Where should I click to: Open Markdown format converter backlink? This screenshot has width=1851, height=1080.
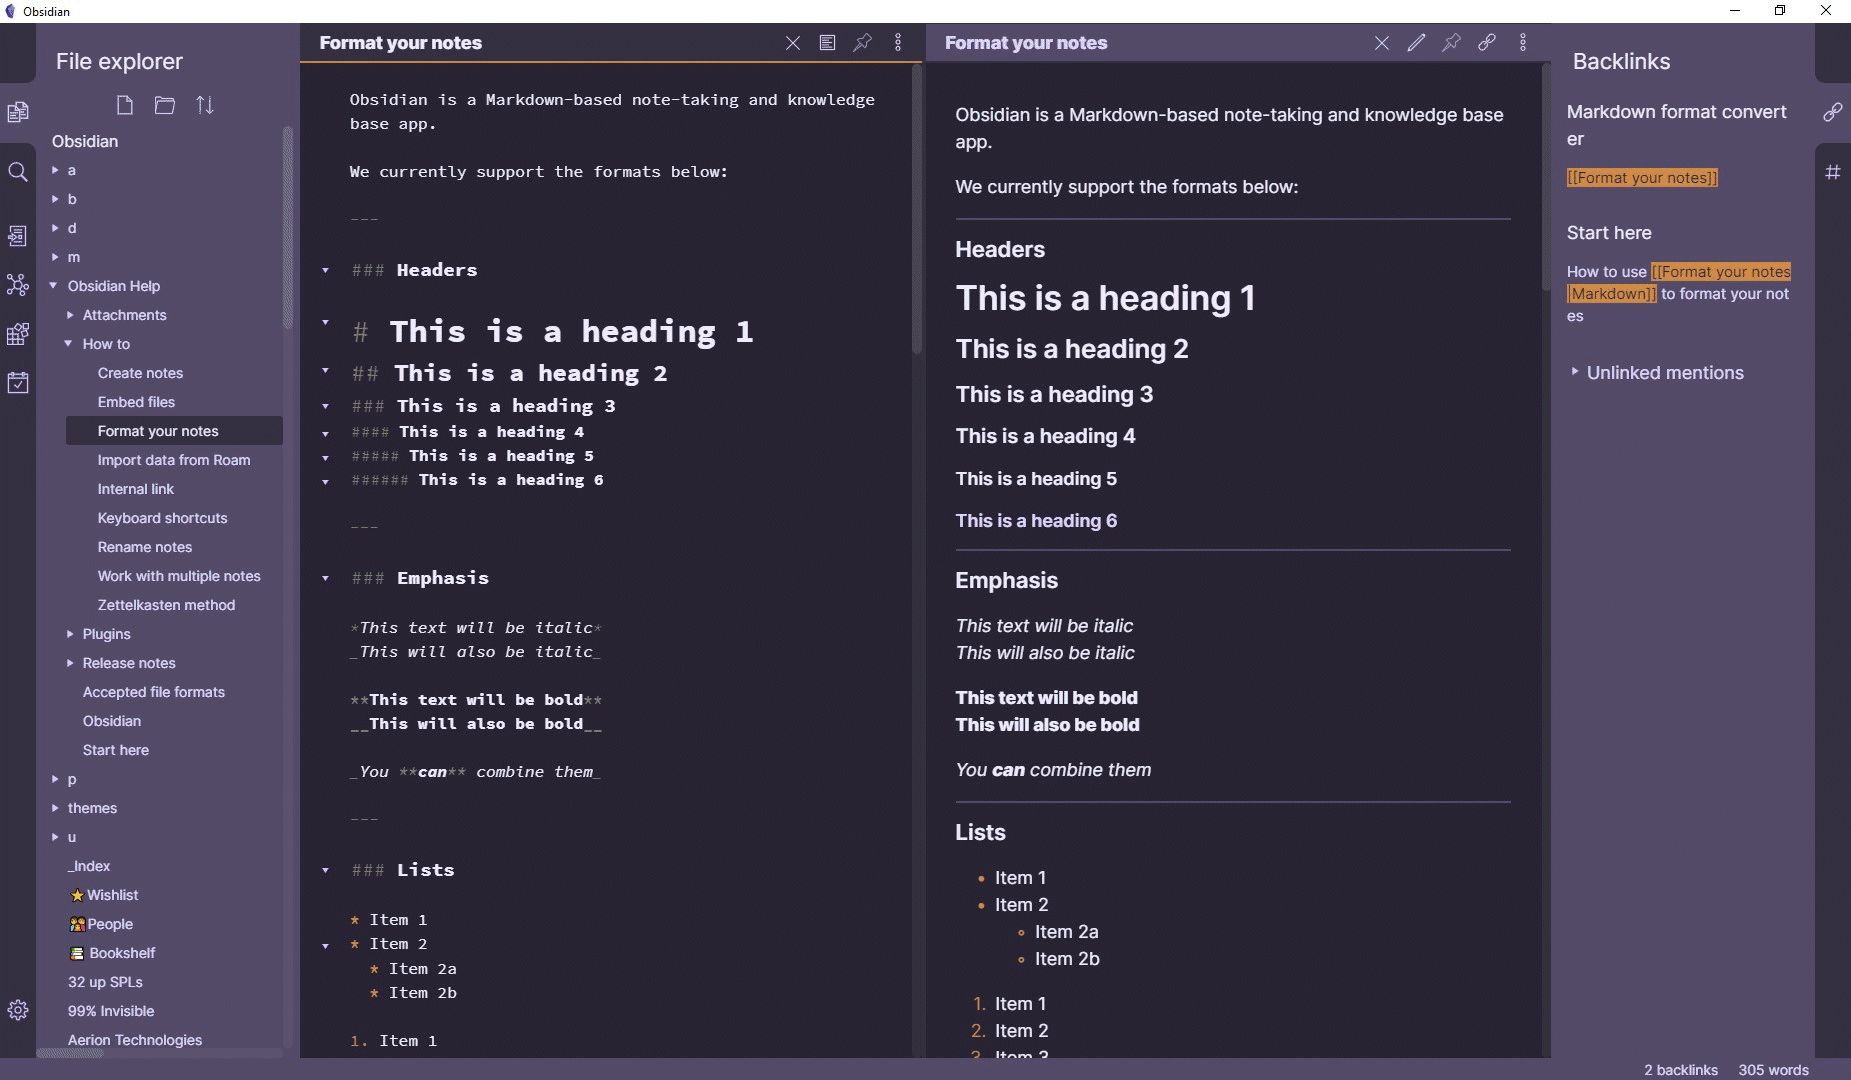coord(1676,125)
